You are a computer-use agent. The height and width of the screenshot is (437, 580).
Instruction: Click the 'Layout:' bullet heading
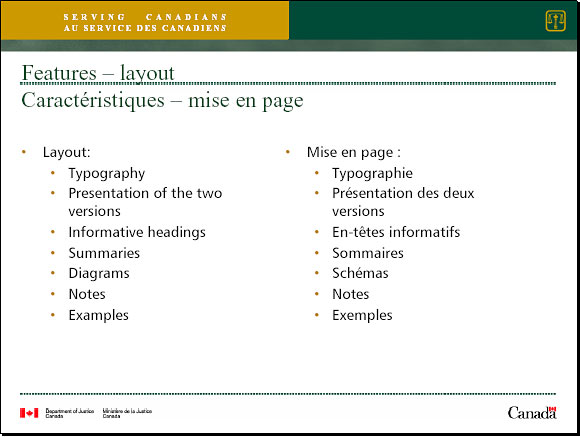point(67,152)
